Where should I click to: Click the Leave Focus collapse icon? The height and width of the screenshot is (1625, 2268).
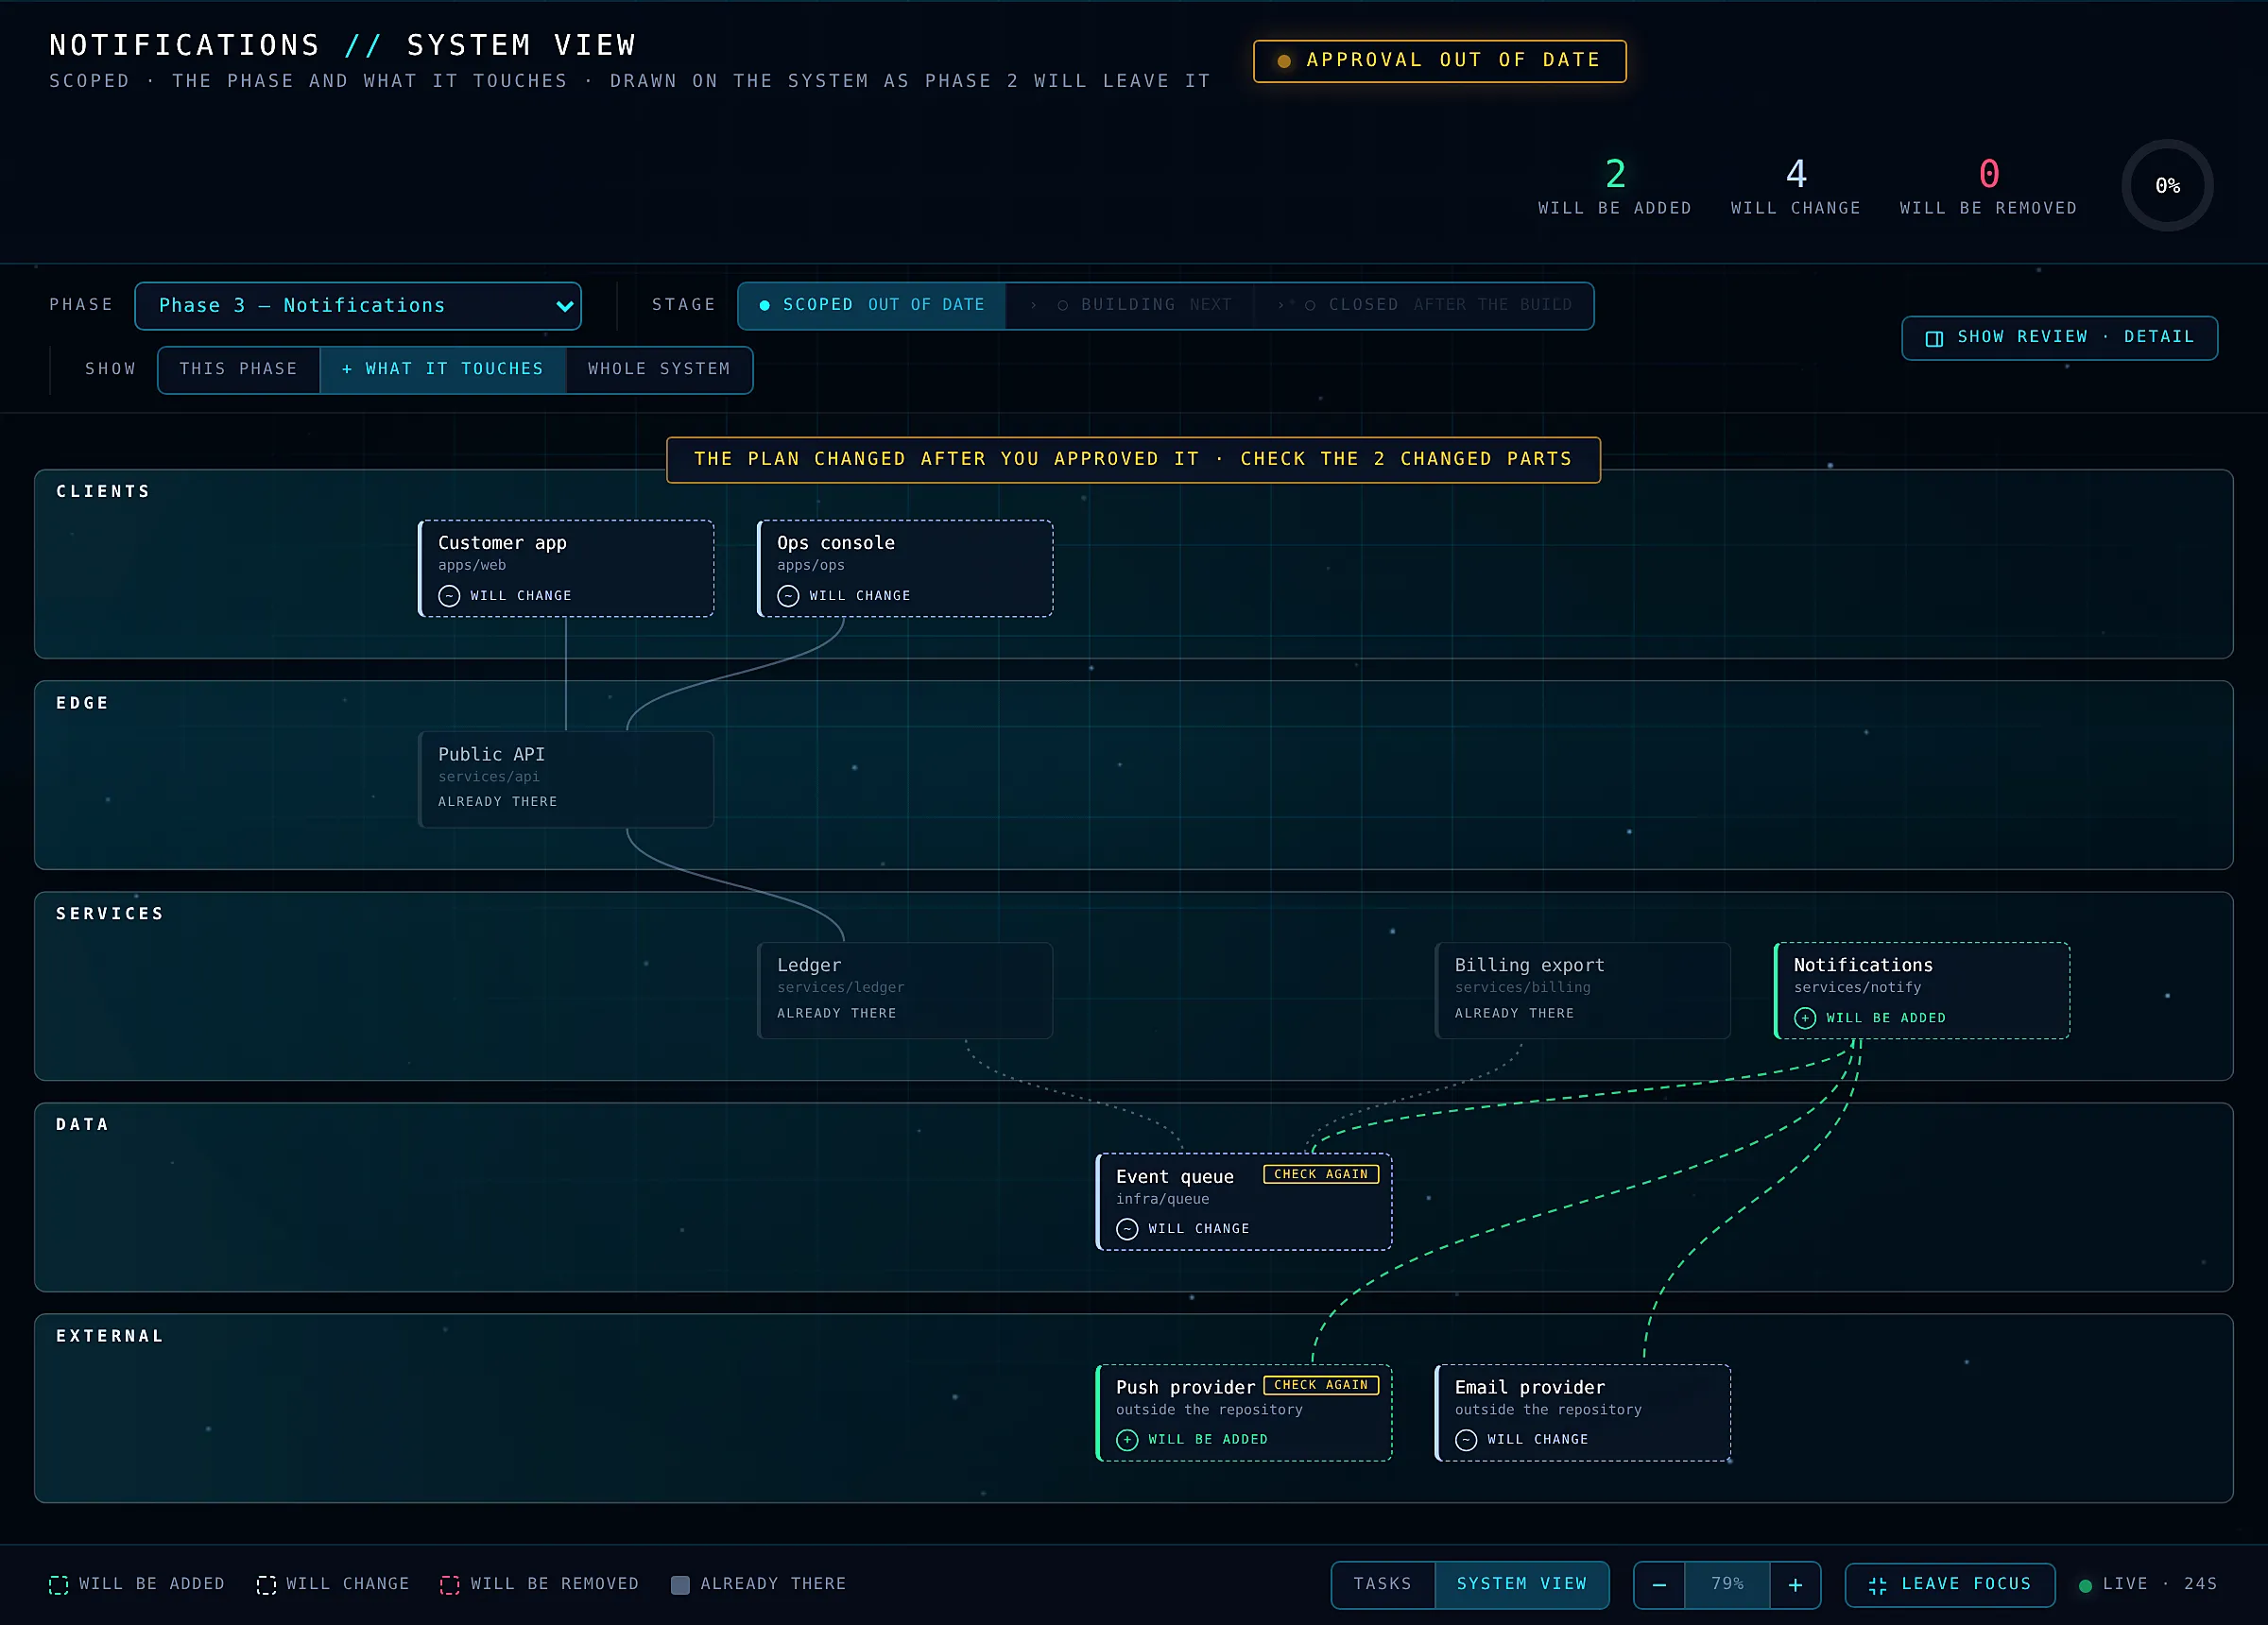[1877, 1585]
